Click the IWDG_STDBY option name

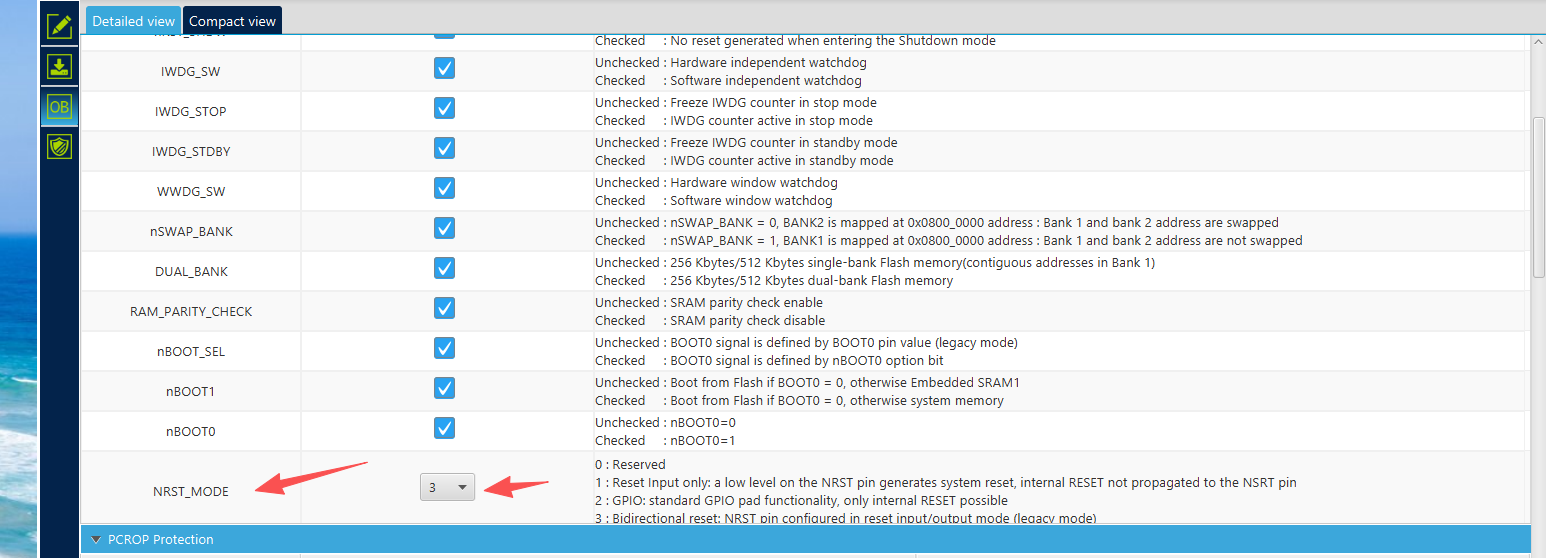[x=191, y=152]
